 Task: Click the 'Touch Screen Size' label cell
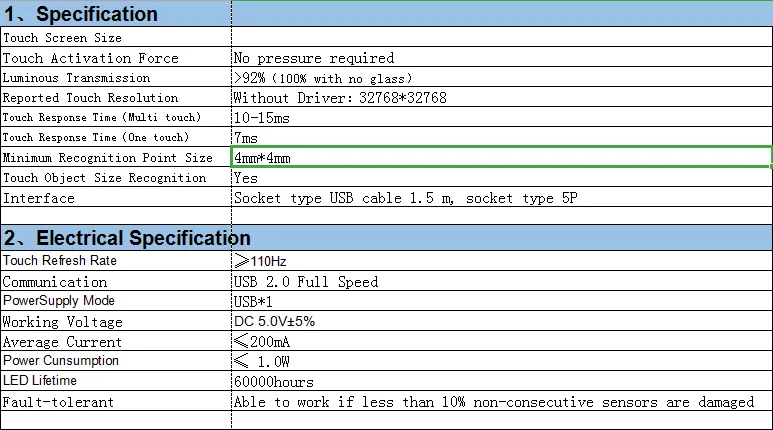point(116,37)
